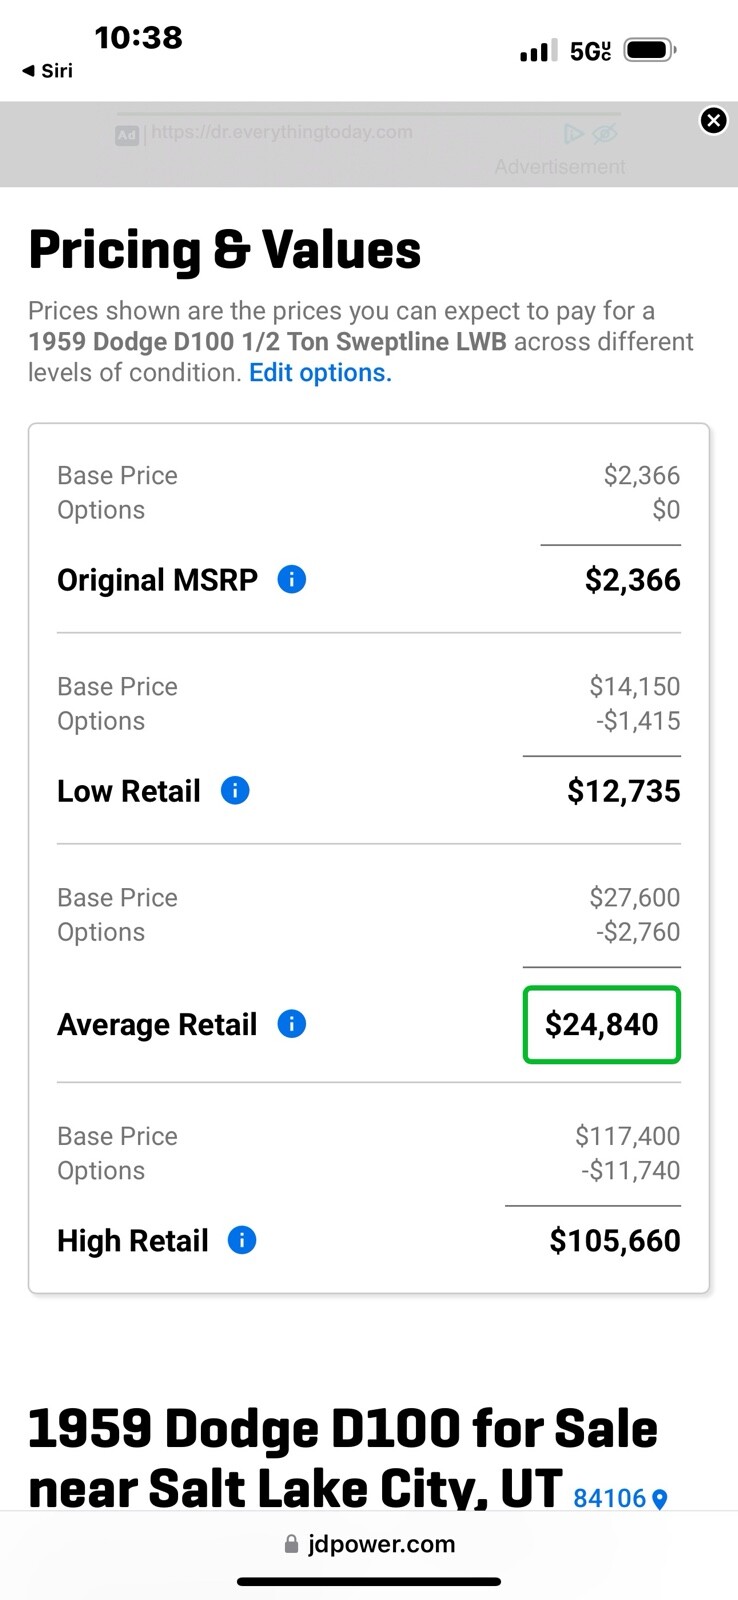Tap info icon next to High Retail

tap(242, 1240)
